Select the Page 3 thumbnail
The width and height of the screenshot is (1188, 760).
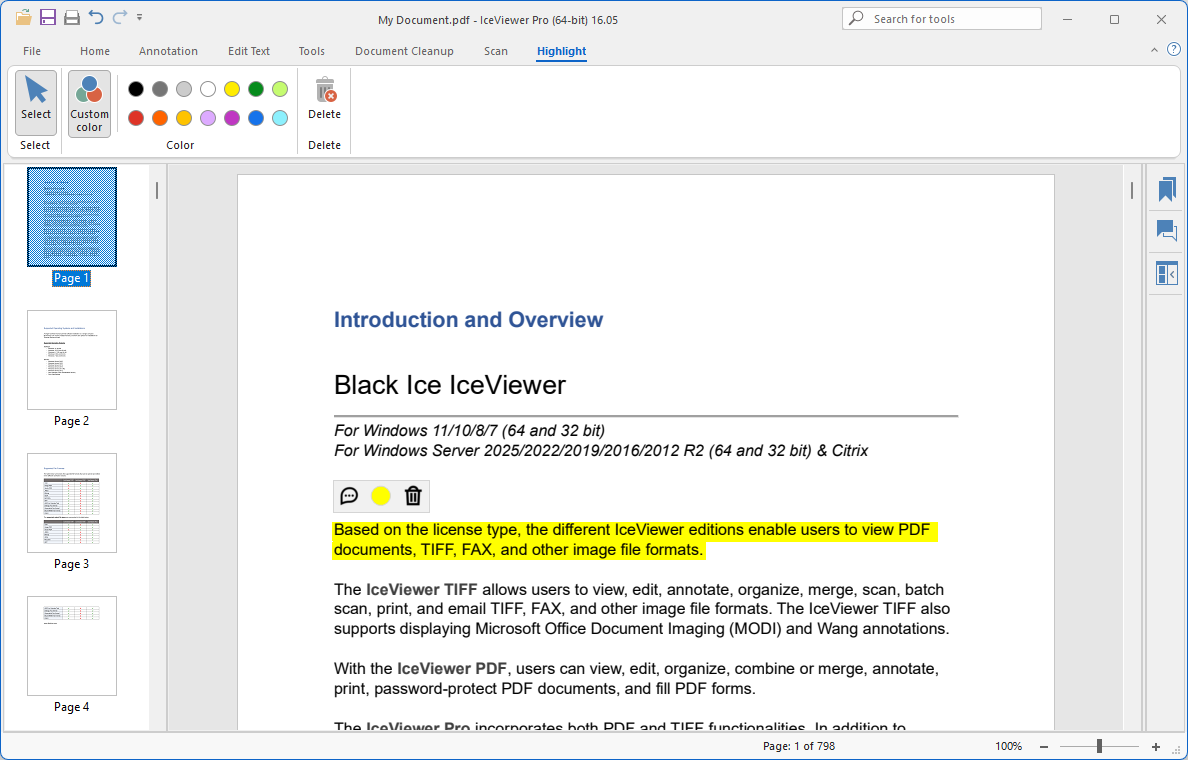coord(72,503)
